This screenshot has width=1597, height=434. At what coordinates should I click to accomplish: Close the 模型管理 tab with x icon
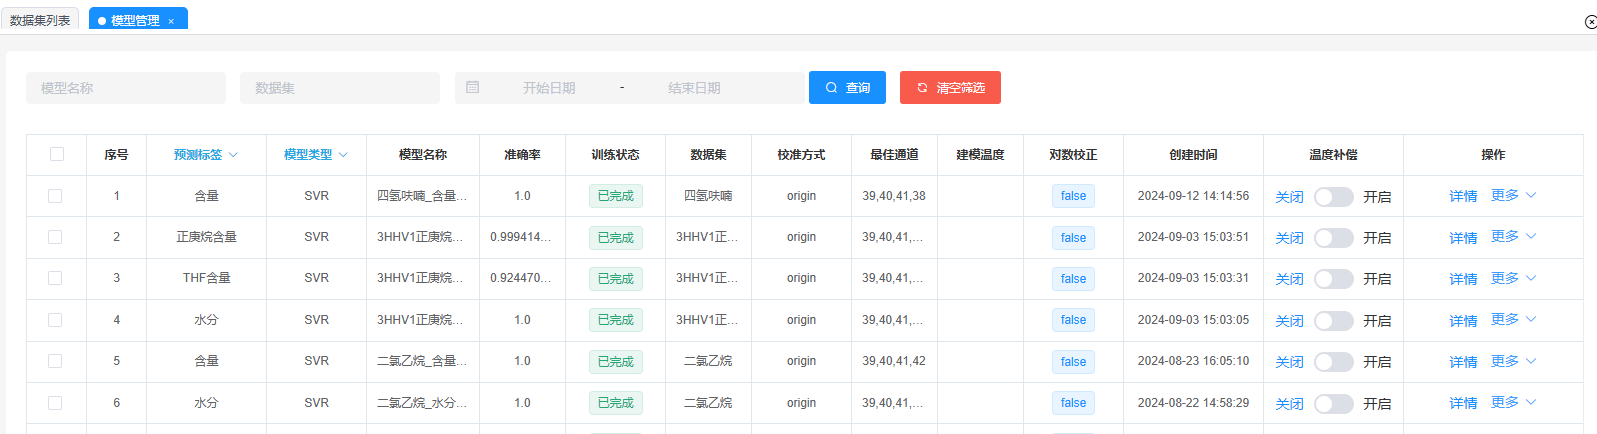coord(171,21)
